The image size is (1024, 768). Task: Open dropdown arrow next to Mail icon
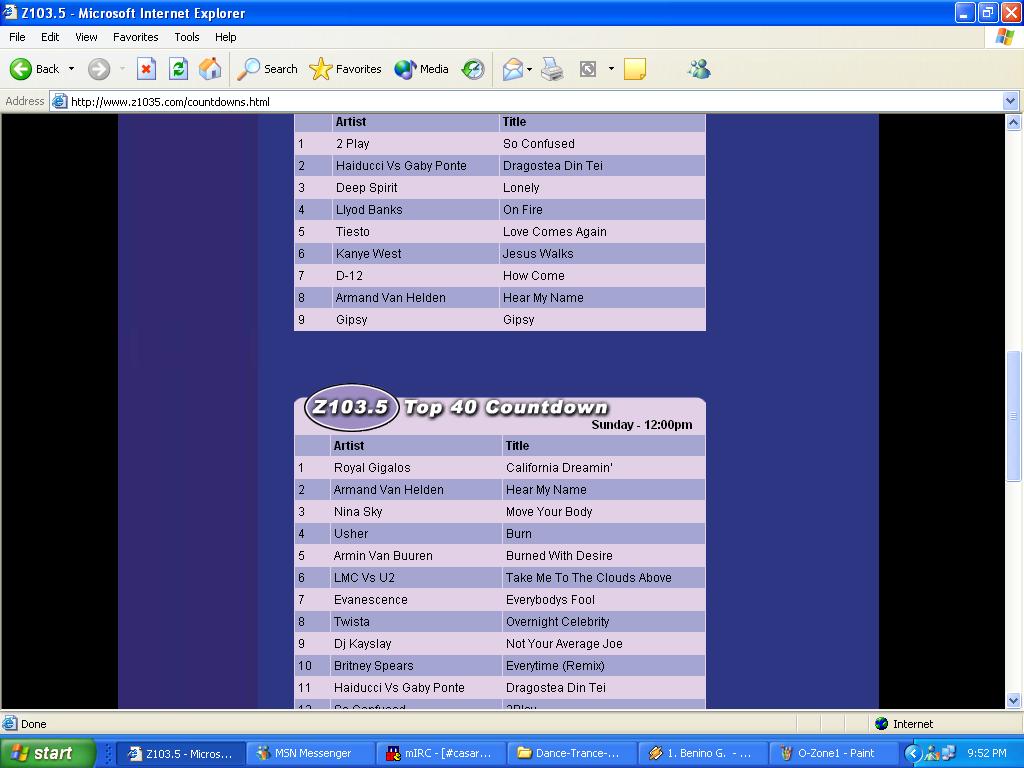pos(530,69)
